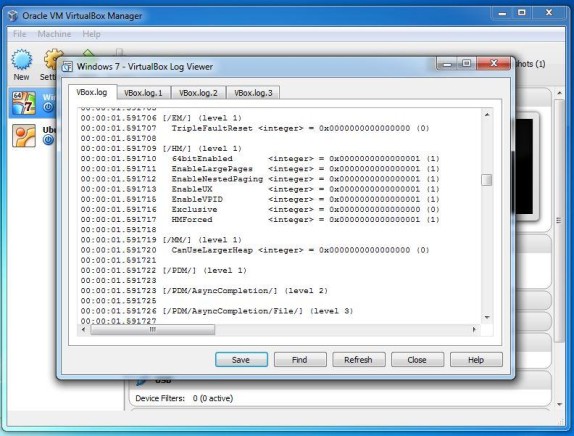Click the [/HM/] (level 1) line

[x=161, y=149]
